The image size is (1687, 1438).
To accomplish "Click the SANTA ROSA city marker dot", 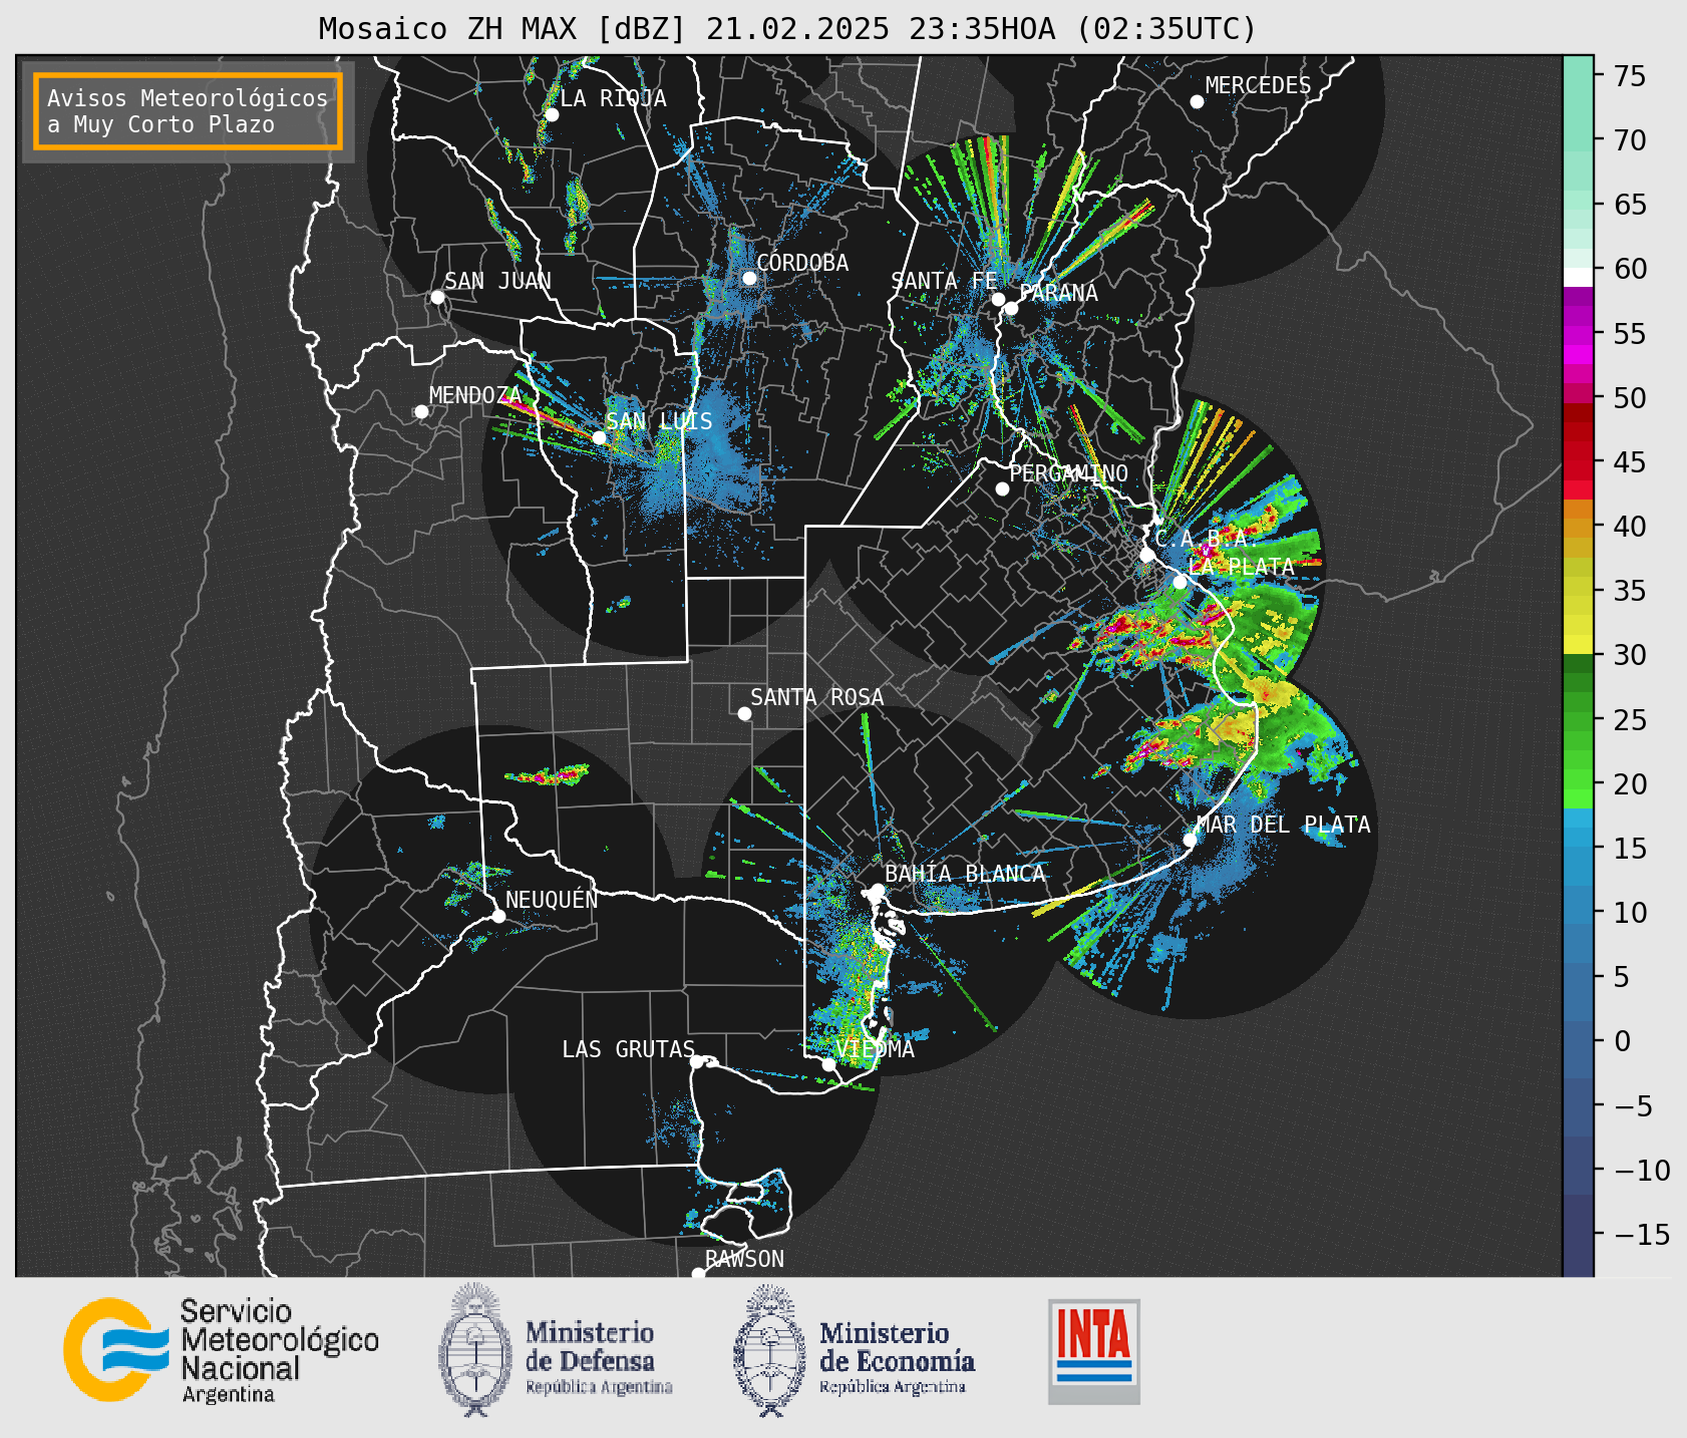I will click(x=744, y=714).
